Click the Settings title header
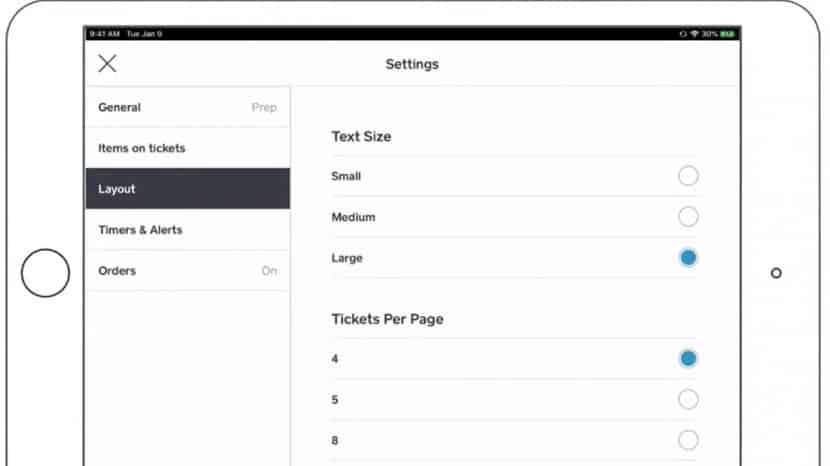 412,64
